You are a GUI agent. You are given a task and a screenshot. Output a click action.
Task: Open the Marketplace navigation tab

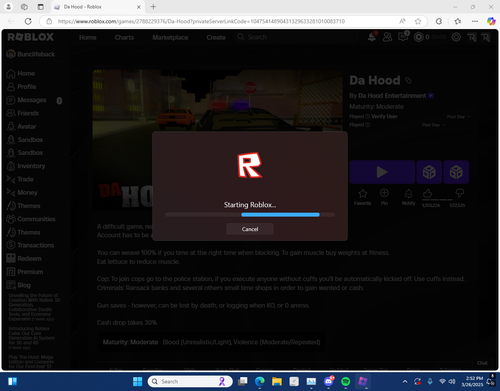[170, 37]
